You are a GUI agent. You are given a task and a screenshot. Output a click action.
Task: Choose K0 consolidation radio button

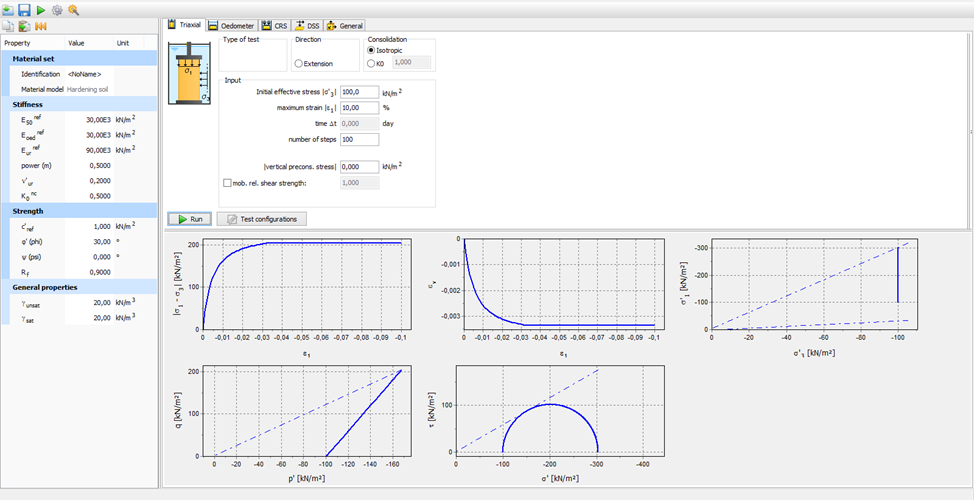pyautogui.click(x=372, y=63)
